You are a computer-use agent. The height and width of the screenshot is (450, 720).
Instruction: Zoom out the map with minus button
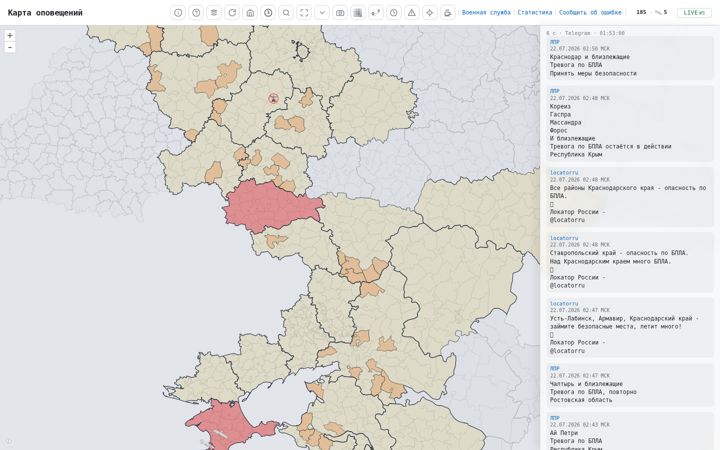click(x=10, y=47)
